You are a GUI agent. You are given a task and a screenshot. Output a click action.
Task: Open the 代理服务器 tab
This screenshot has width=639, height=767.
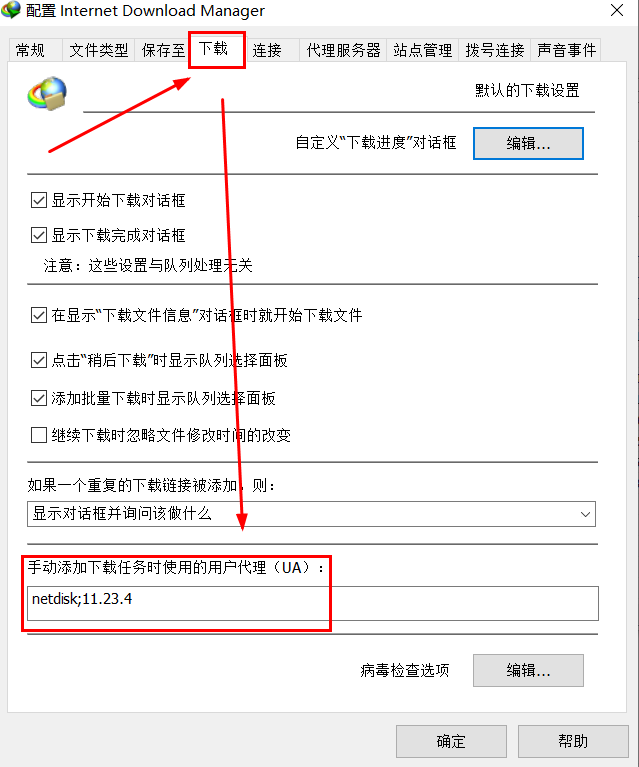tap(343, 50)
